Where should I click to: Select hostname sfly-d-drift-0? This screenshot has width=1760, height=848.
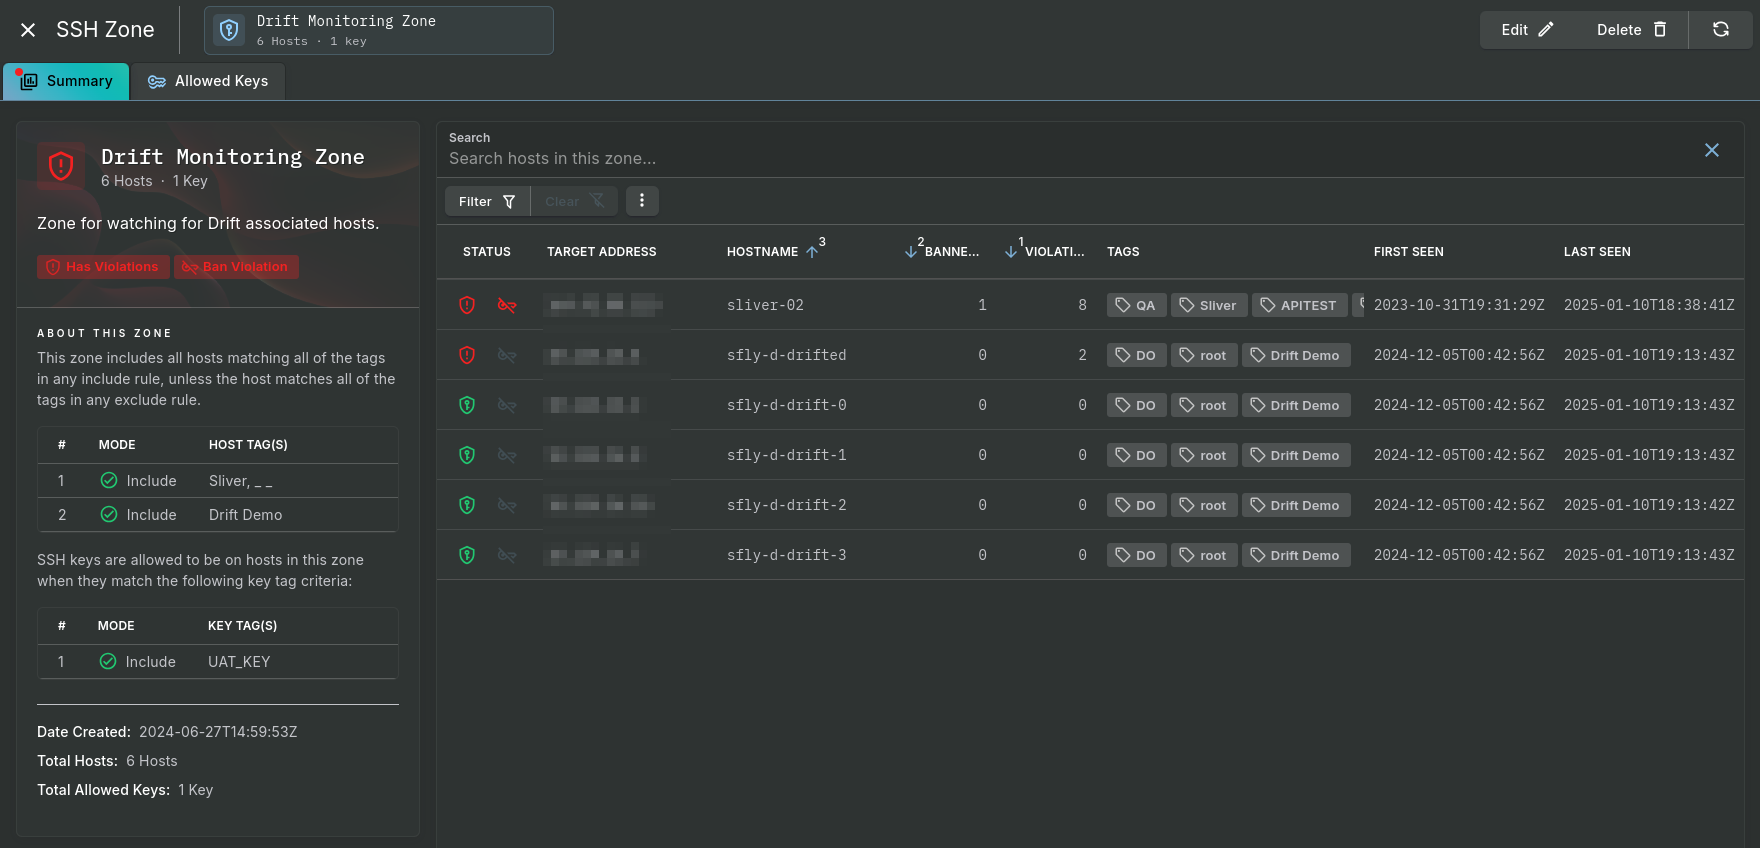[x=787, y=405]
